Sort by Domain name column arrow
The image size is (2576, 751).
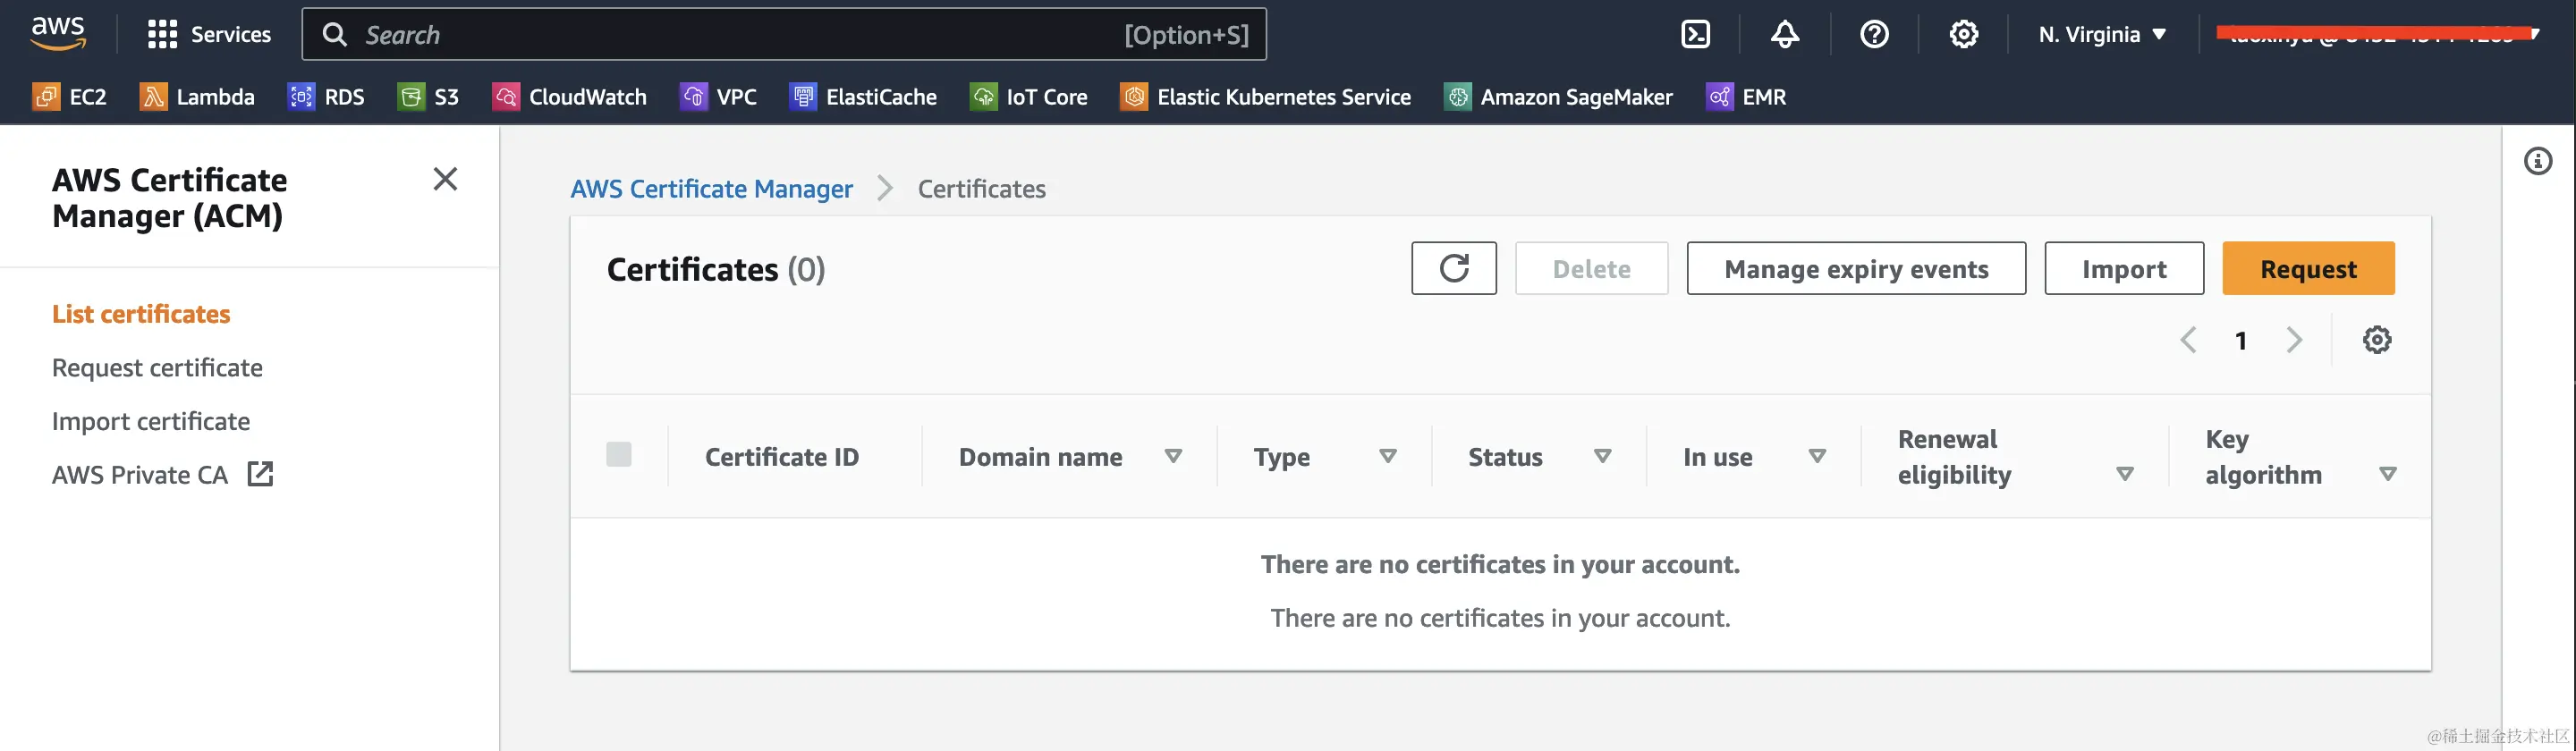(x=1173, y=456)
